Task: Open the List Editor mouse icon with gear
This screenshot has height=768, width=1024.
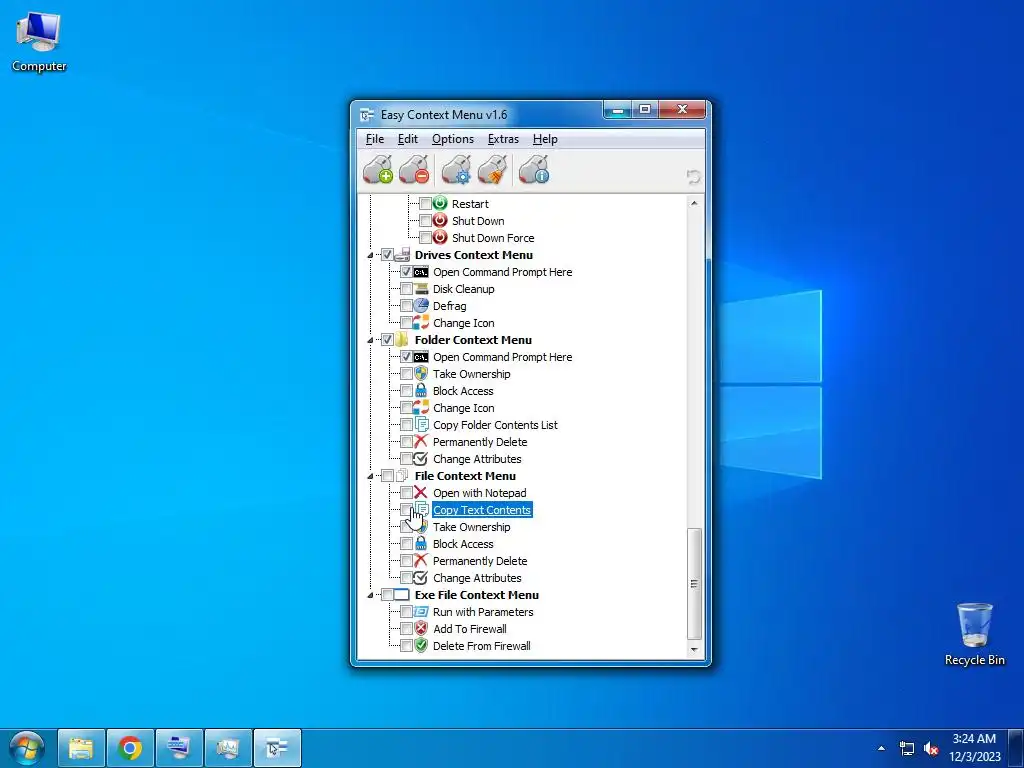Action: coord(456,170)
